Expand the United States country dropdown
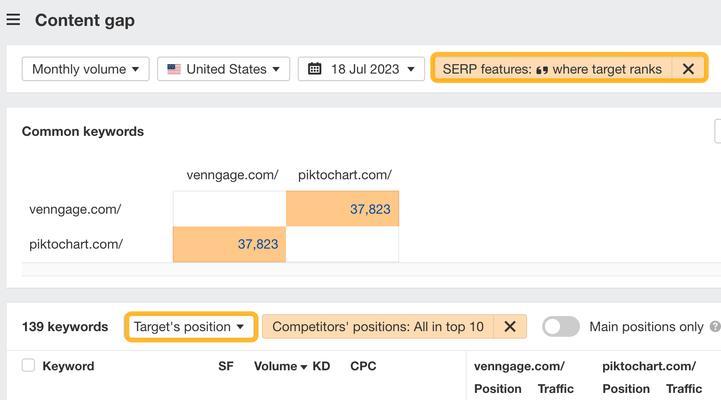The height and width of the screenshot is (400, 721). 223,69
